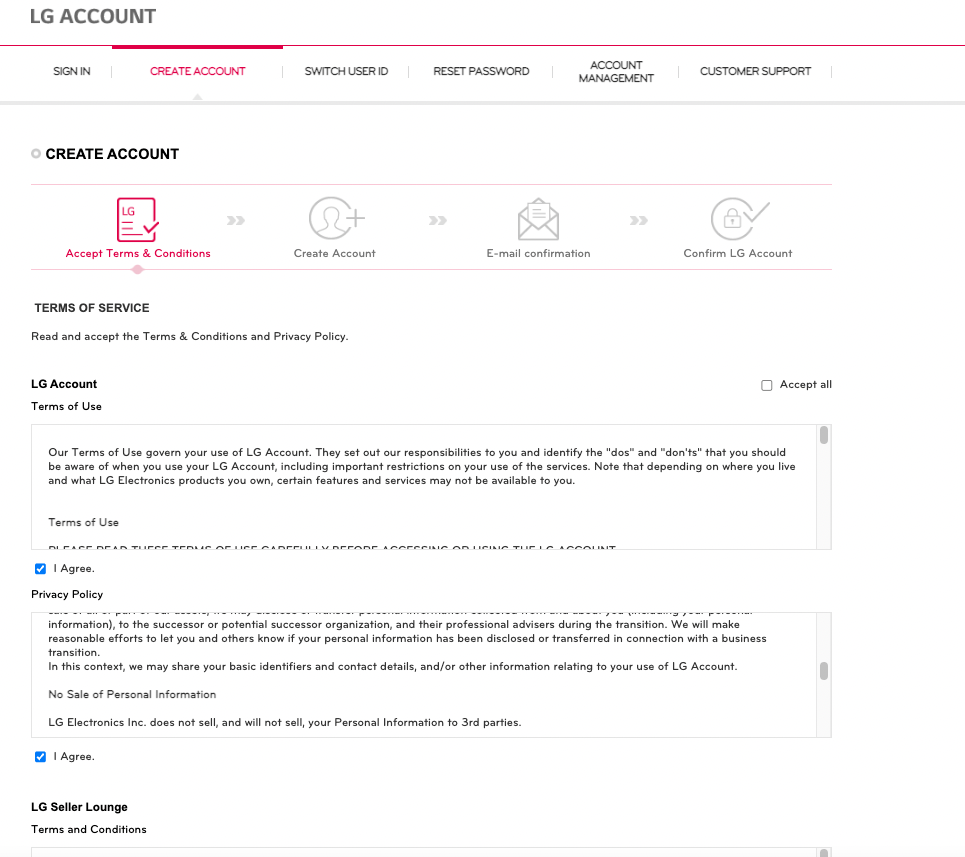Click the 'E-mail confirmation' step label
The width and height of the screenshot is (965, 857).
tap(539, 253)
